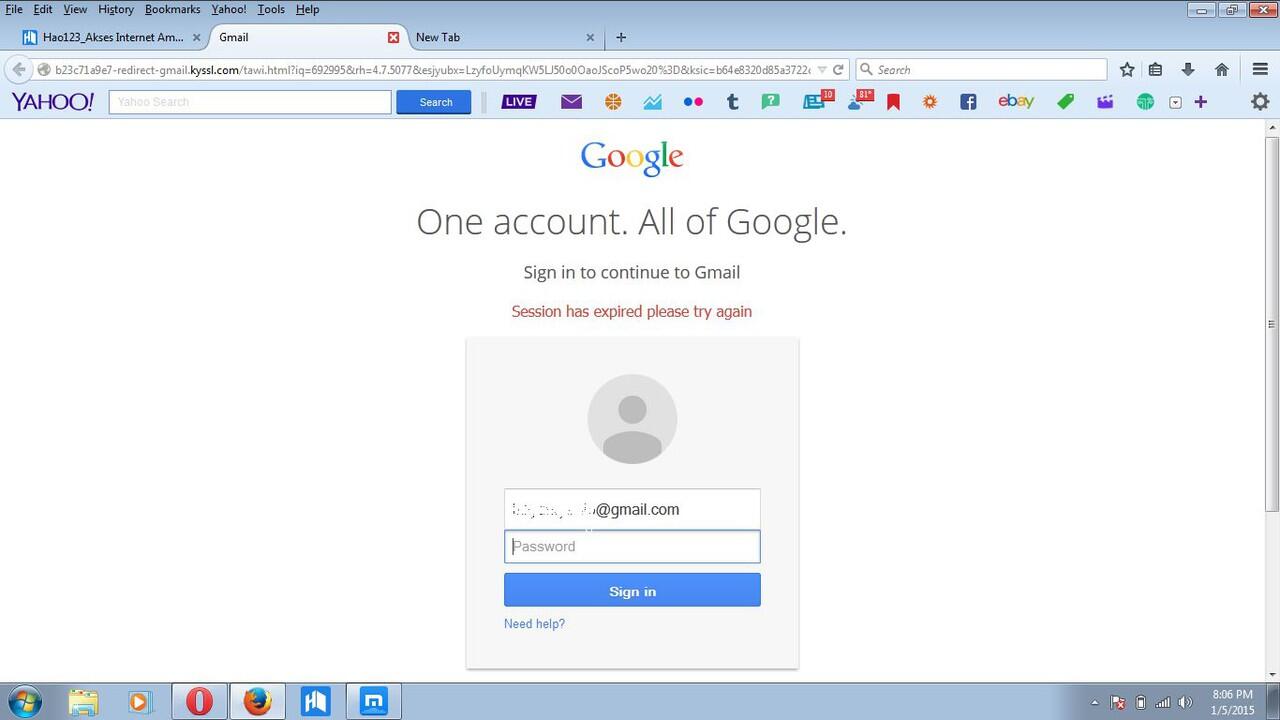Image resolution: width=1280 pixels, height=720 pixels.
Task: Open the Yahoo! menu
Action: click(229, 9)
